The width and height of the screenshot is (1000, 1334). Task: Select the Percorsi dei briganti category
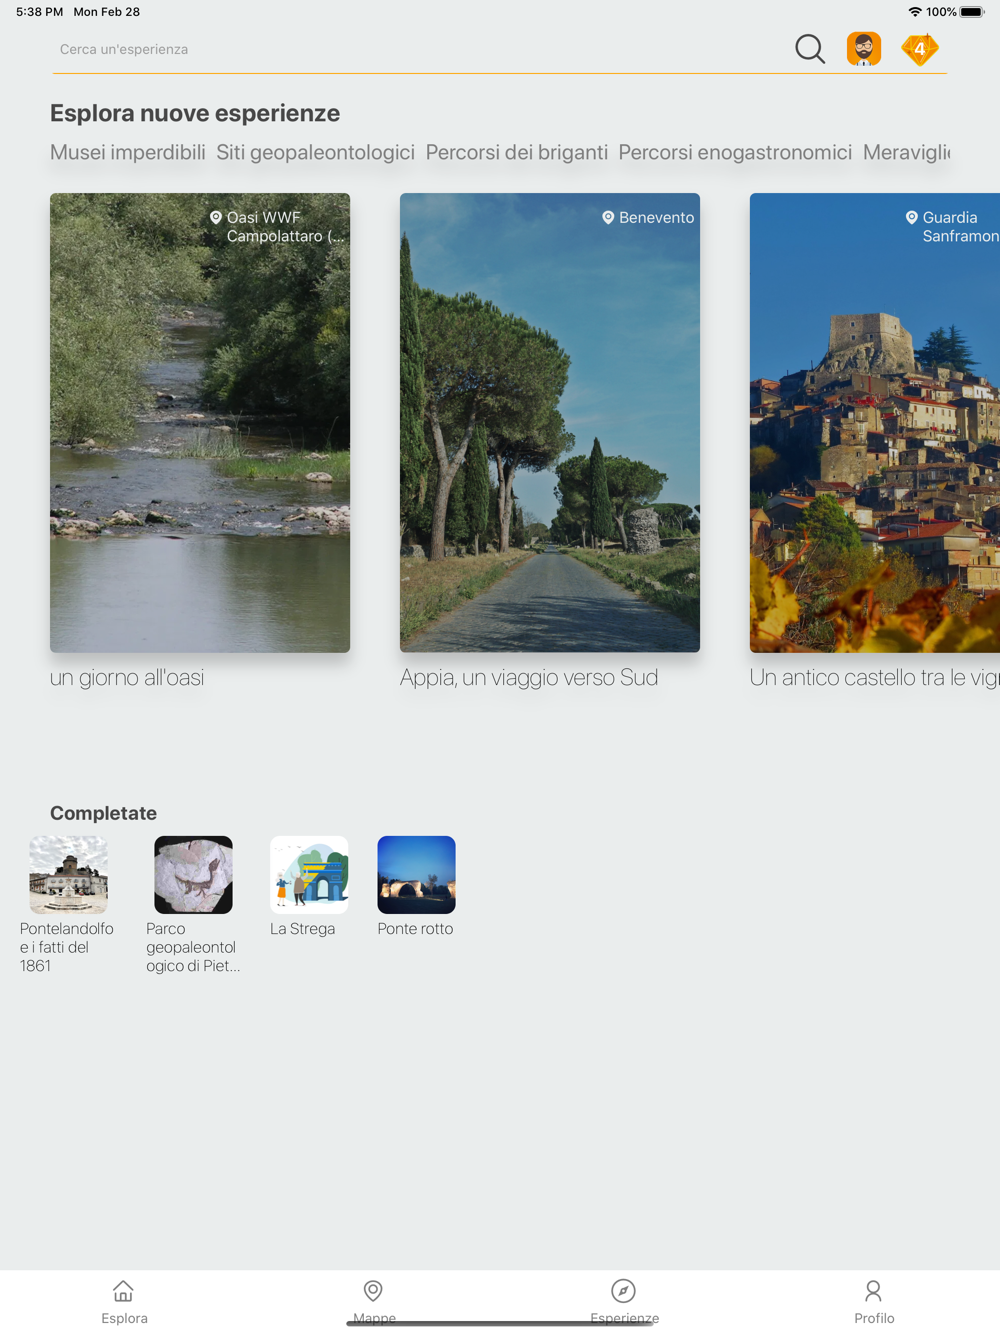pyautogui.click(x=516, y=152)
